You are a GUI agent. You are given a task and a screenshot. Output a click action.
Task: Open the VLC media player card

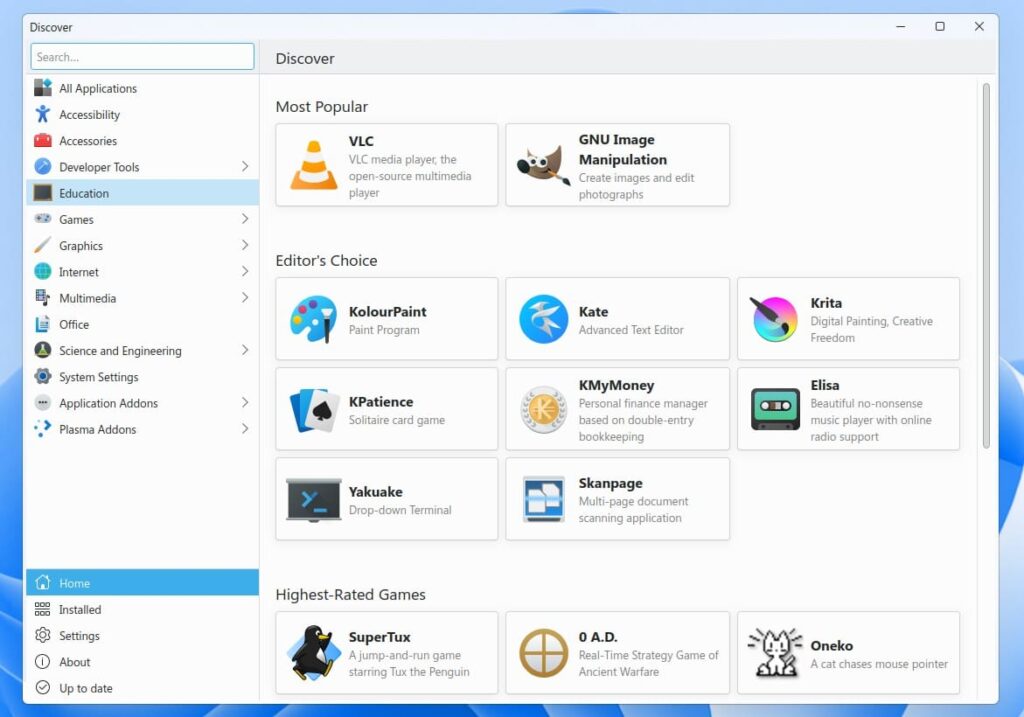tap(386, 165)
